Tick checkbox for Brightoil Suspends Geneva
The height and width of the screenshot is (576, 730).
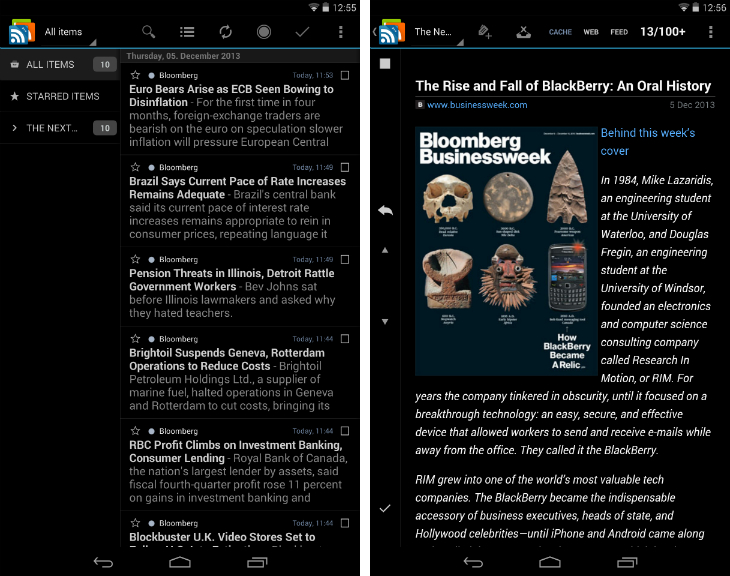click(x=345, y=339)
